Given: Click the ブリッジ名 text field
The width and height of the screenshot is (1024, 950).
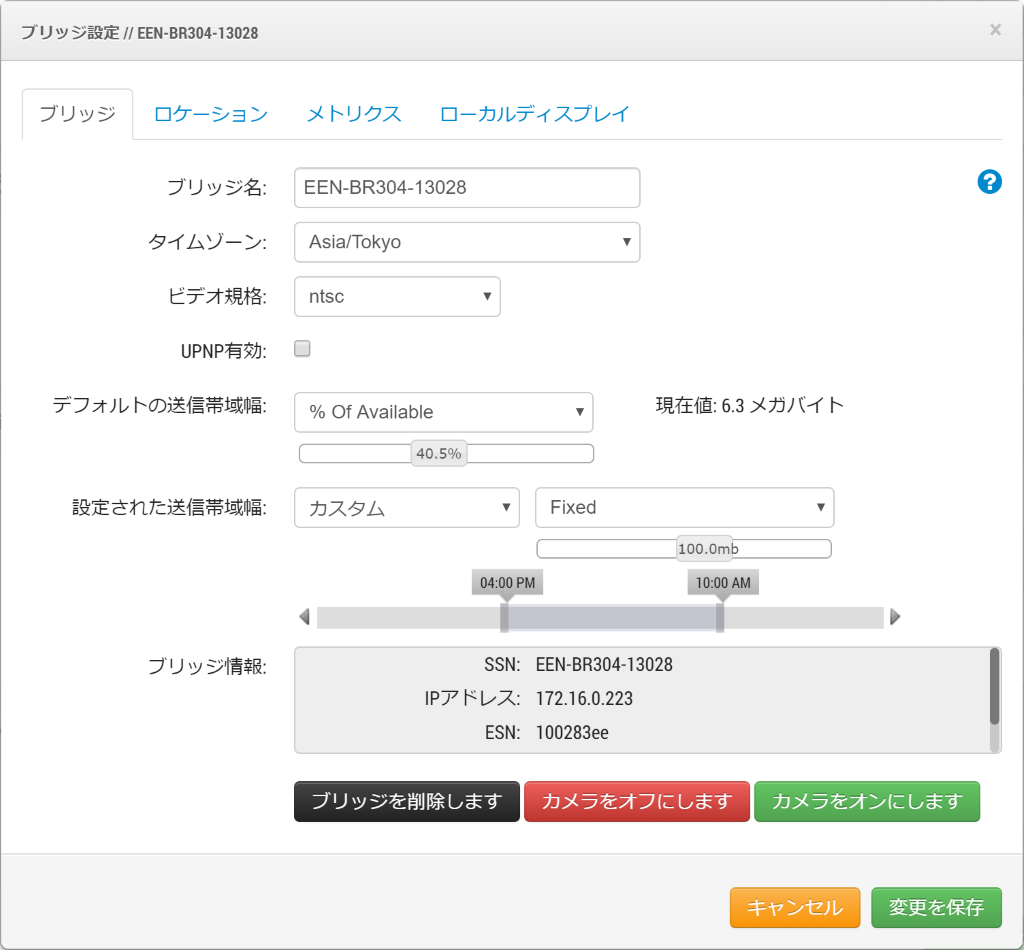Looking at the screenshot, I should [x=467, y=187].
